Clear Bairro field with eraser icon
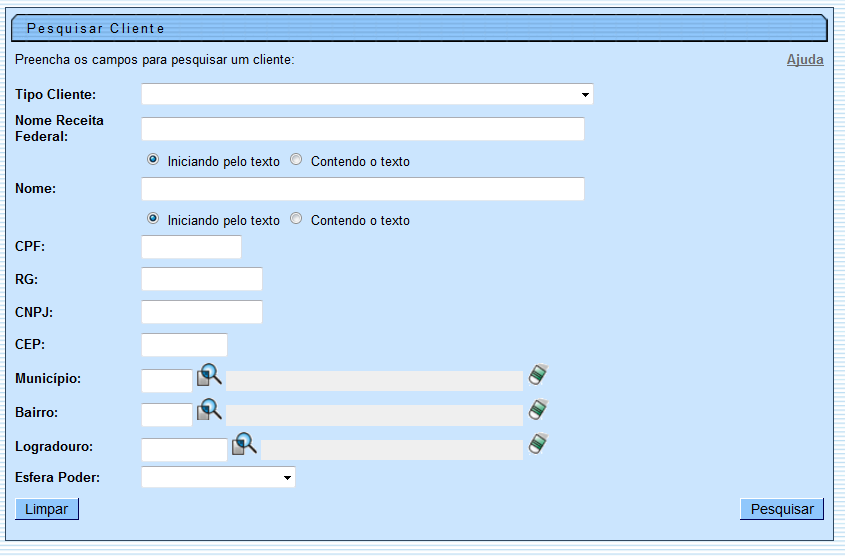 (538, 409)
